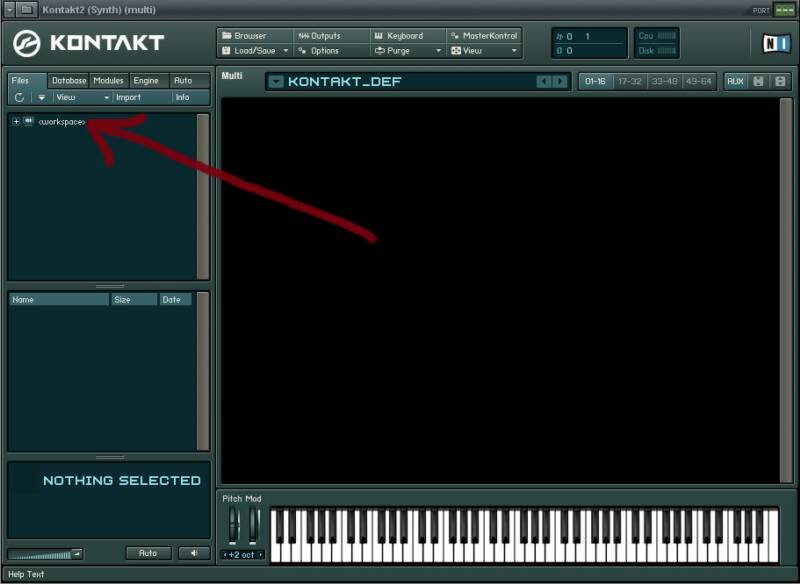Go to previous multi with left arrow
This screenshot has width=800, height=584.
pyautogui.click(x=544, y=82)
